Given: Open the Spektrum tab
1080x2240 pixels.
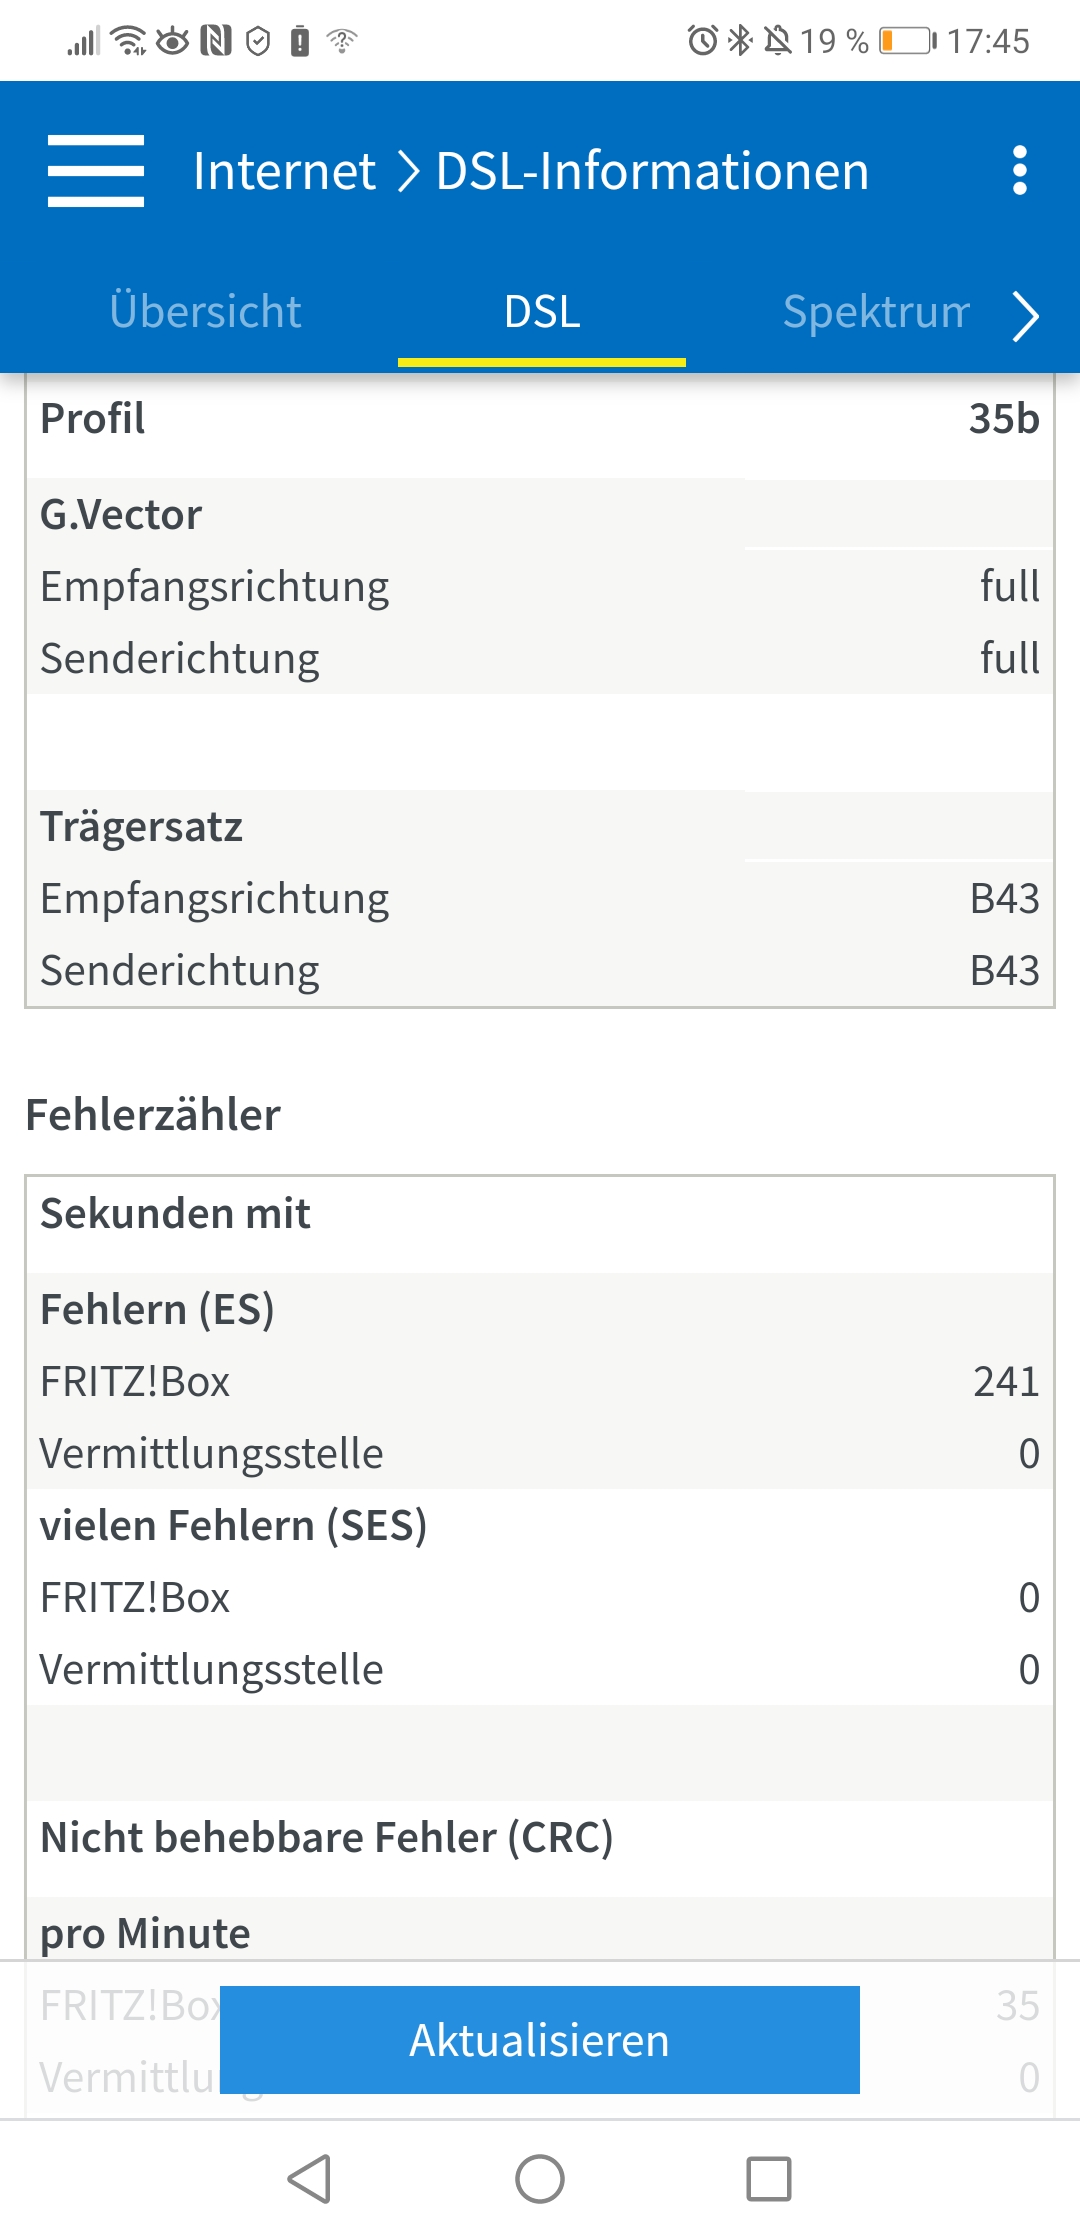Looking at the screenshot, I should point(876,312).
